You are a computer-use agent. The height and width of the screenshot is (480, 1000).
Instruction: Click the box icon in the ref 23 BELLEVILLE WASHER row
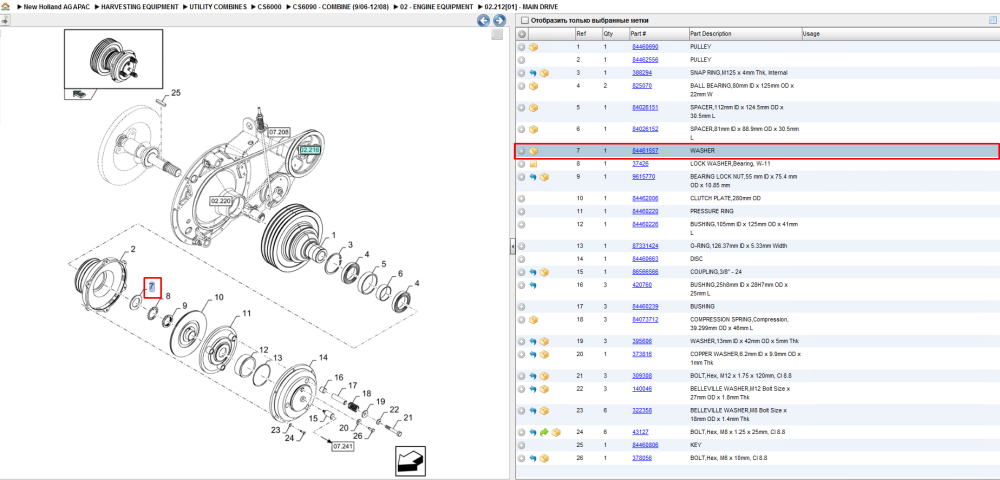[544, 411]
